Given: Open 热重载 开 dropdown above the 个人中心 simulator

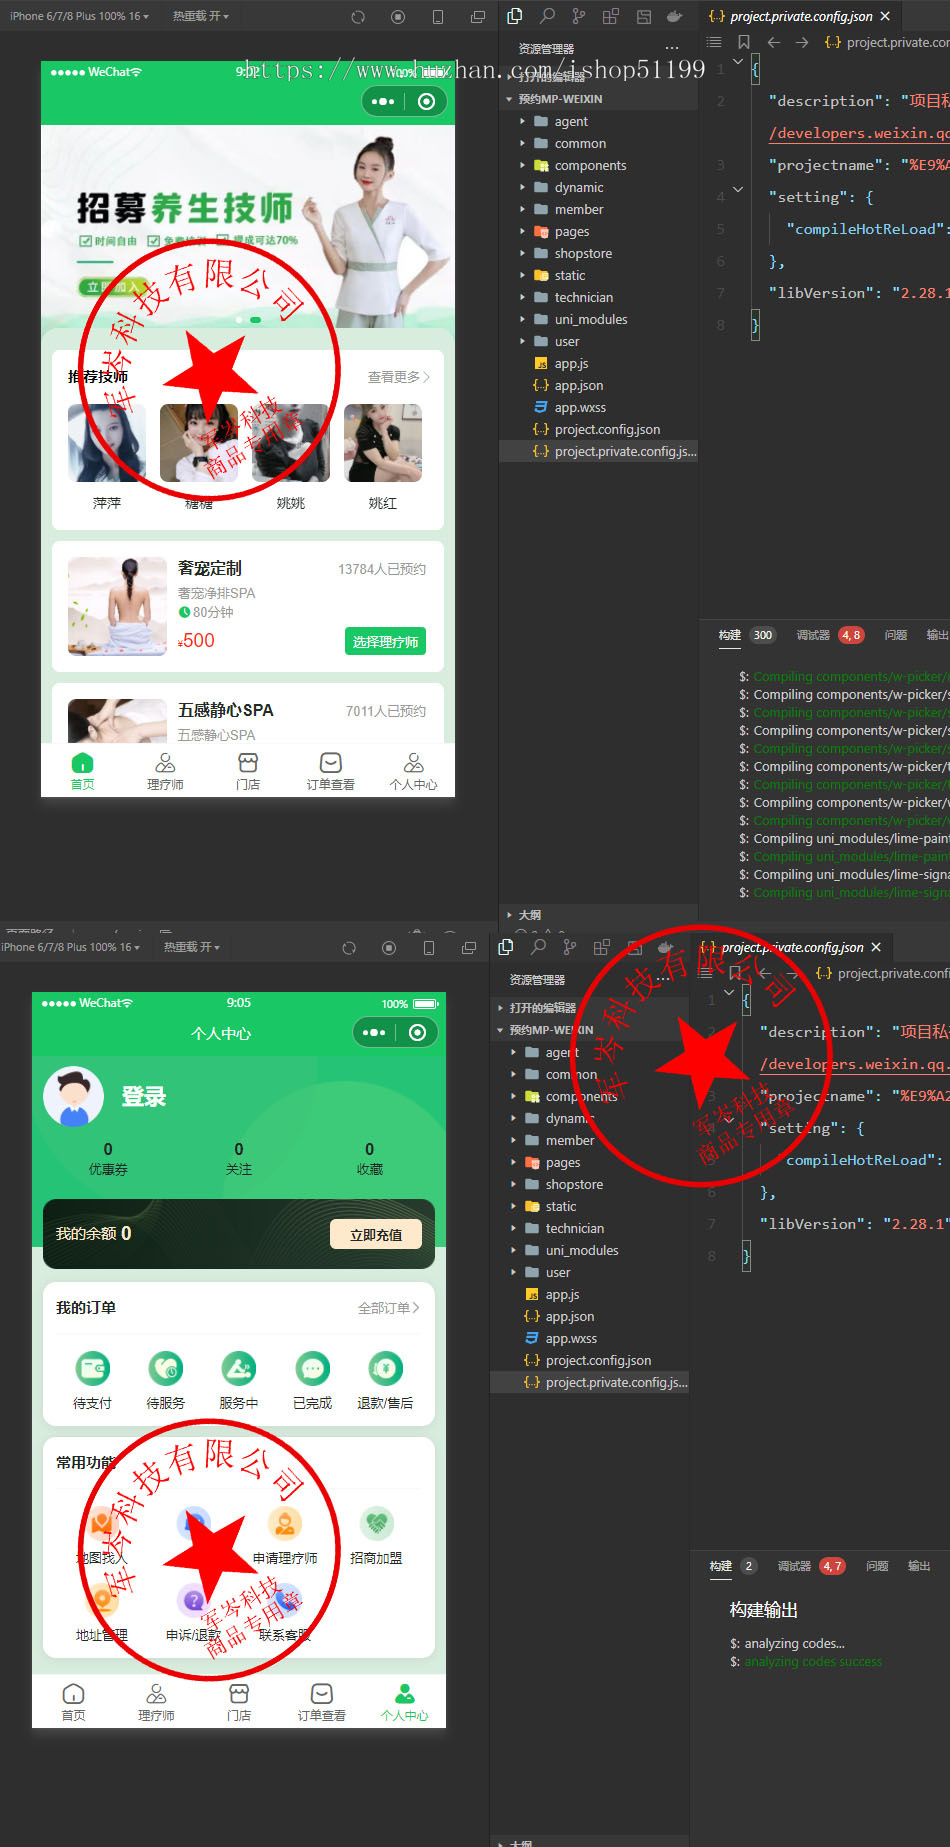Looking at the screenshot, I should tap(192, 947).
